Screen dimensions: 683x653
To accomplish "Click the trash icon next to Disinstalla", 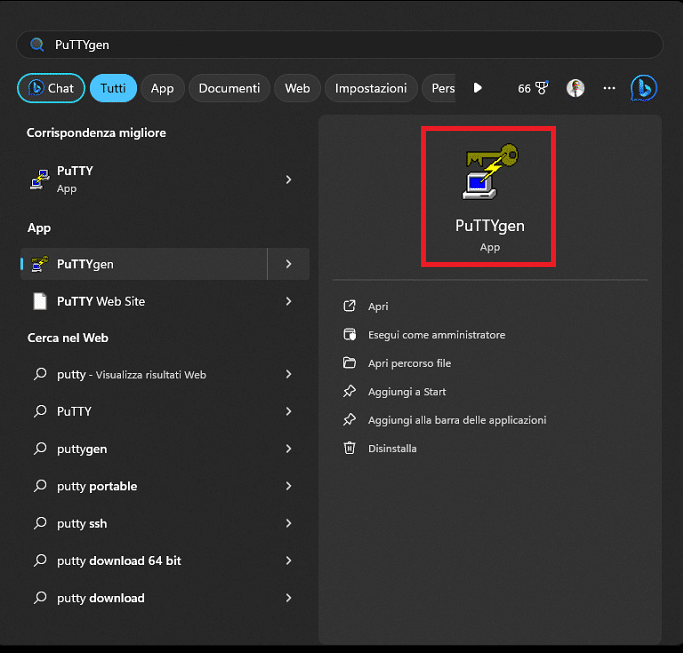I will click(349, 448).
